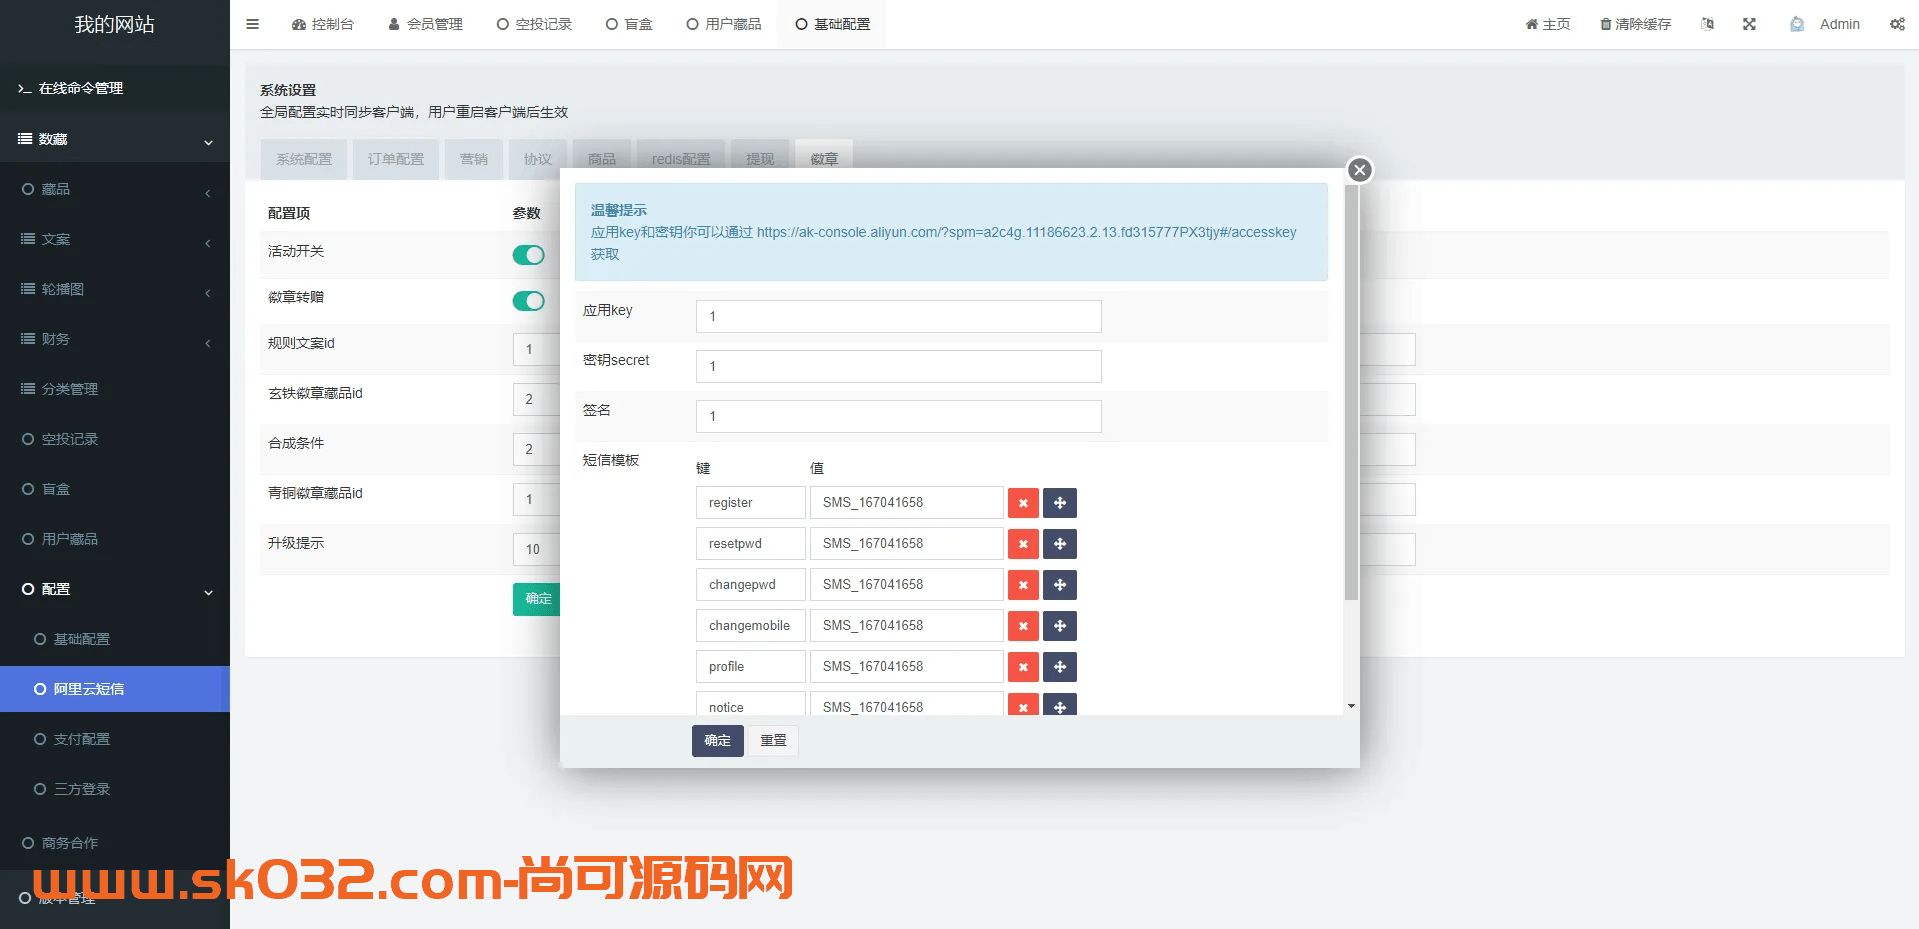Image resolution: width=1919 pixels, height=929 pixels.
Task: Delete the profile template row
Action: tap(1023, 667)
